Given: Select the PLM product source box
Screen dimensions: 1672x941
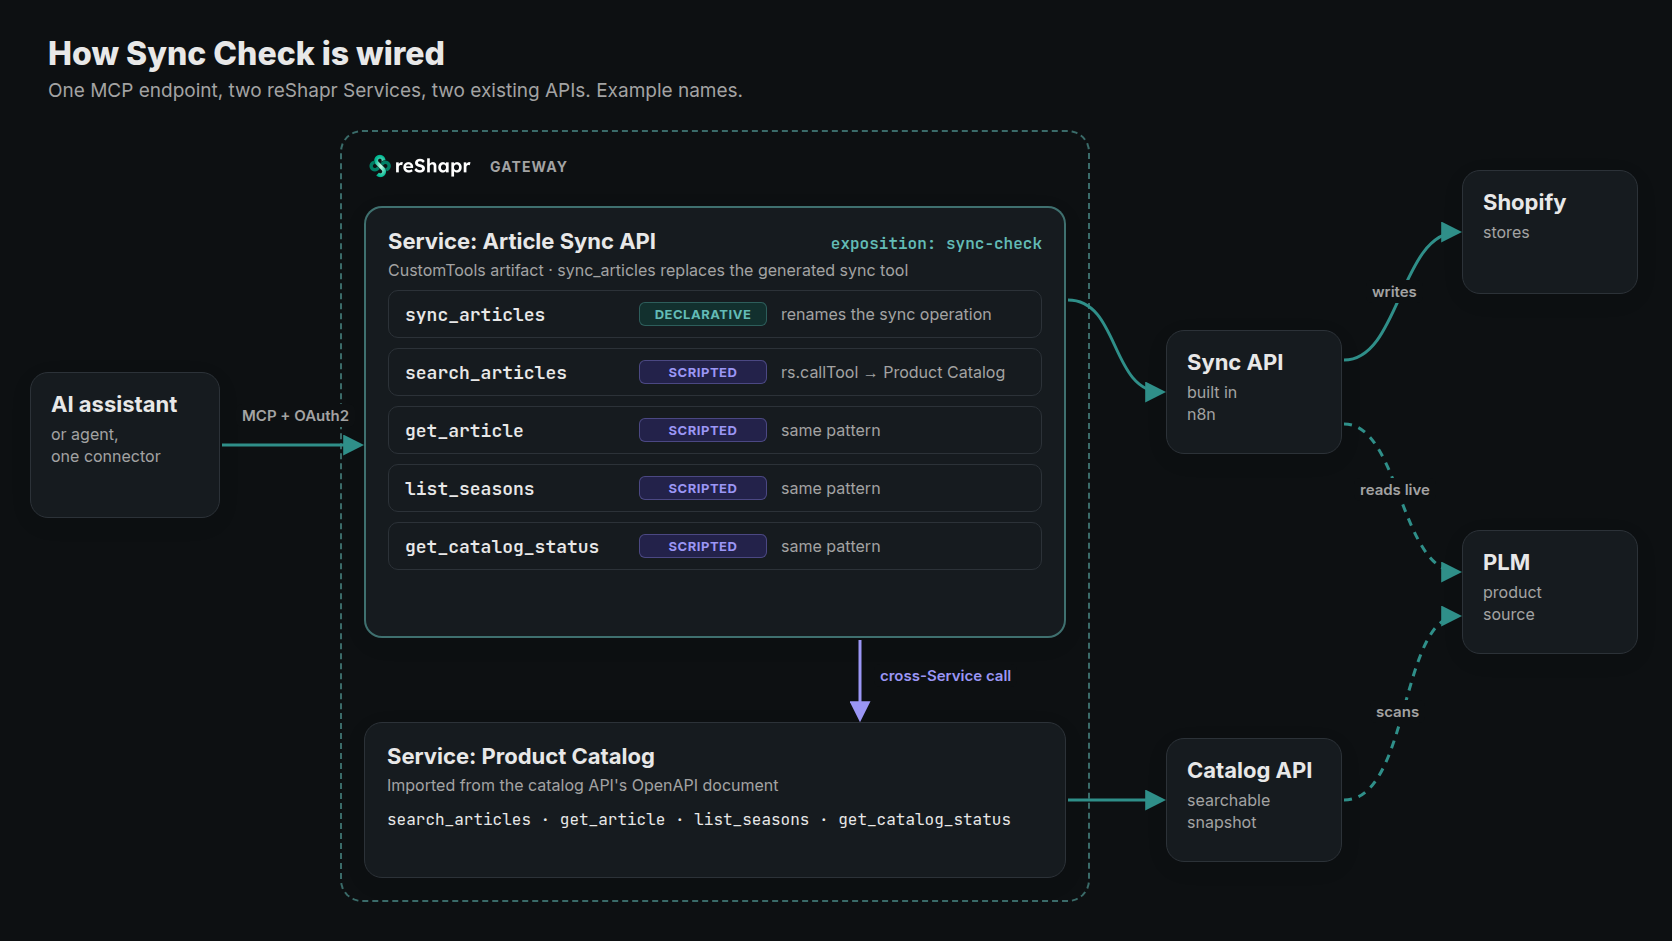Looking at the screenshot, I should [x=1550, y=592].
